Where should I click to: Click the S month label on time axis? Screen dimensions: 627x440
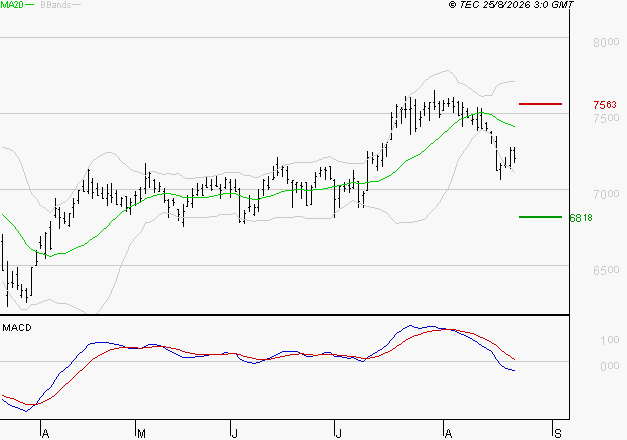tap(558, 434)
